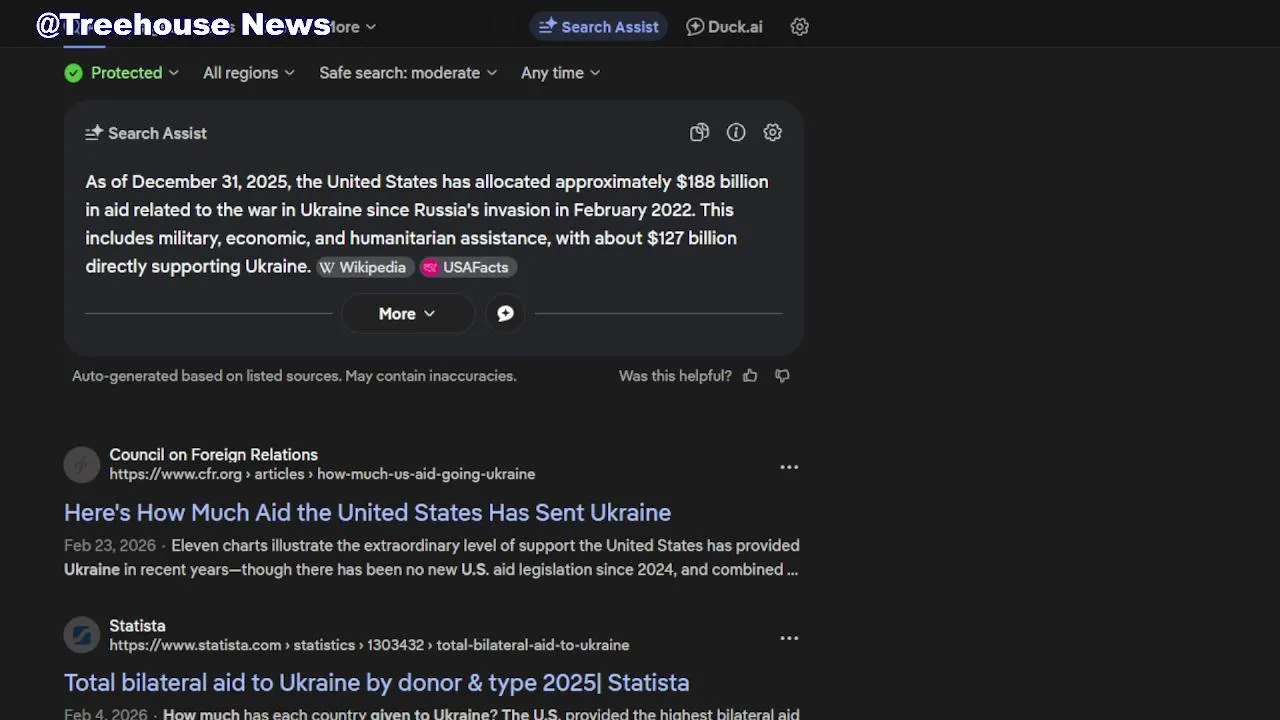Open the USAFacts source chip
Viewport: 1280px width, 720px height.
pyautogui.click(x=468, y=267)
